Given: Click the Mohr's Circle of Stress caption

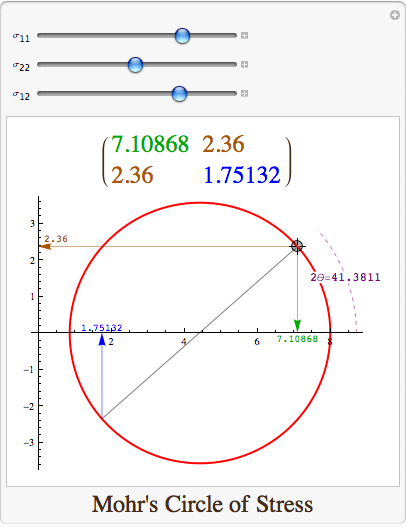Looking at the screenshot, I should pyautogui.click(x=202, y=504).
